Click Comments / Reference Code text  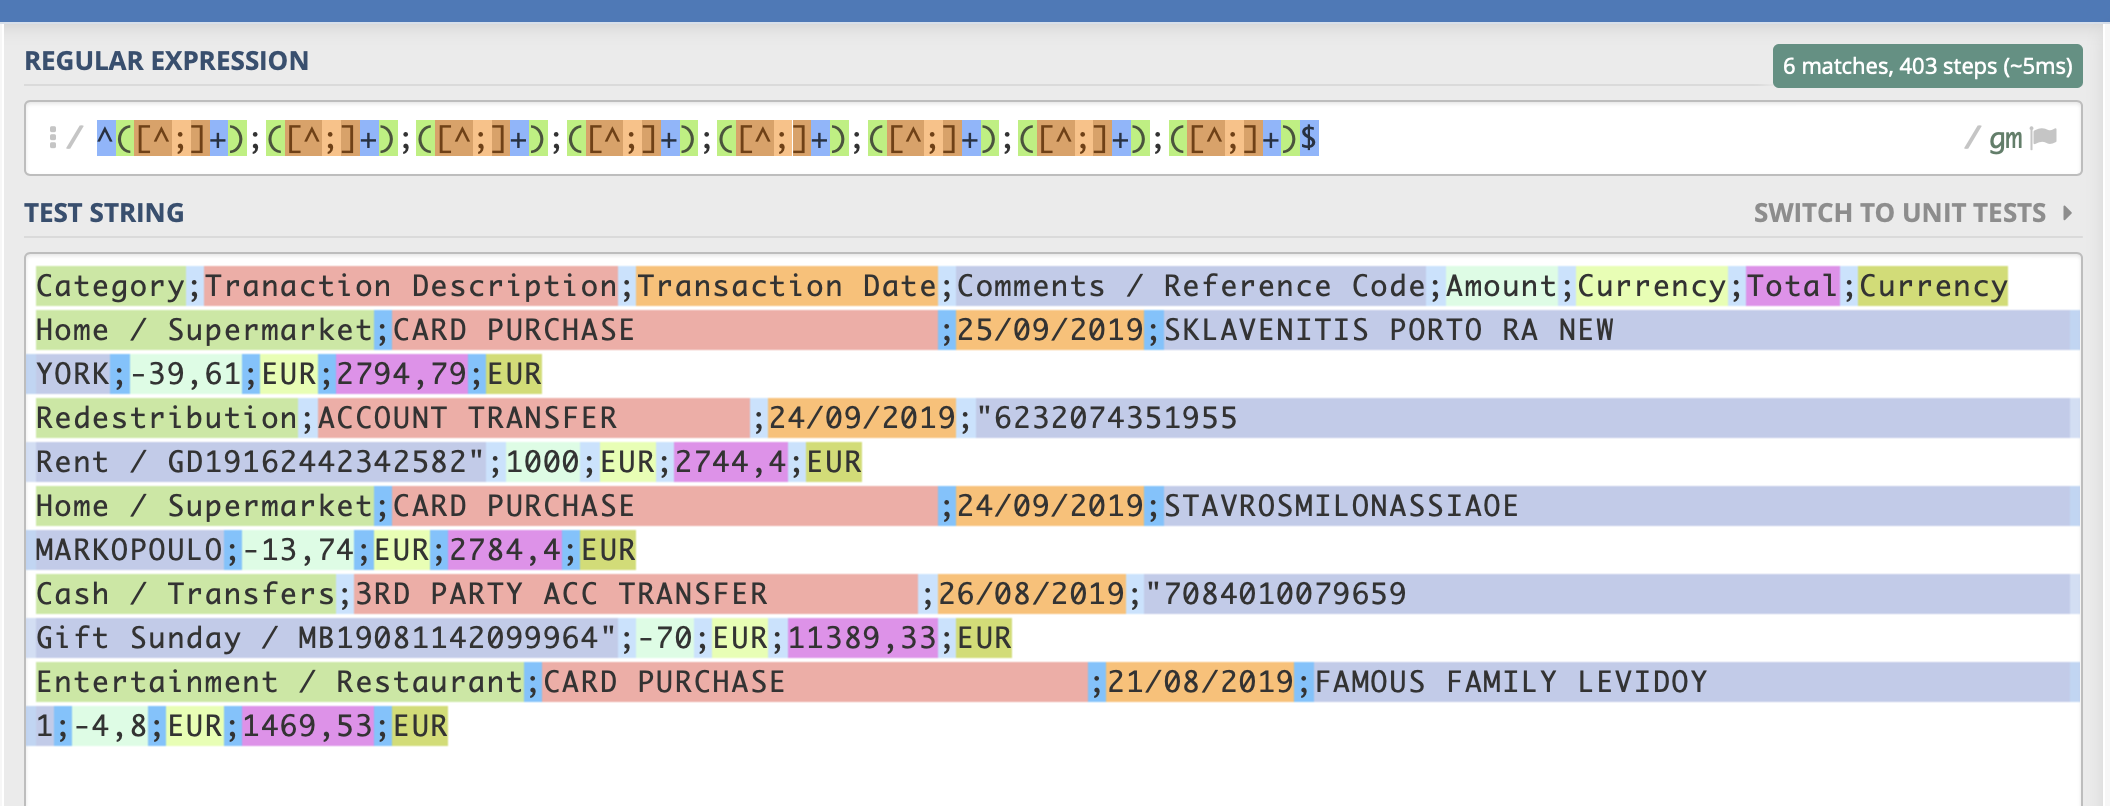click(1191, 287)
